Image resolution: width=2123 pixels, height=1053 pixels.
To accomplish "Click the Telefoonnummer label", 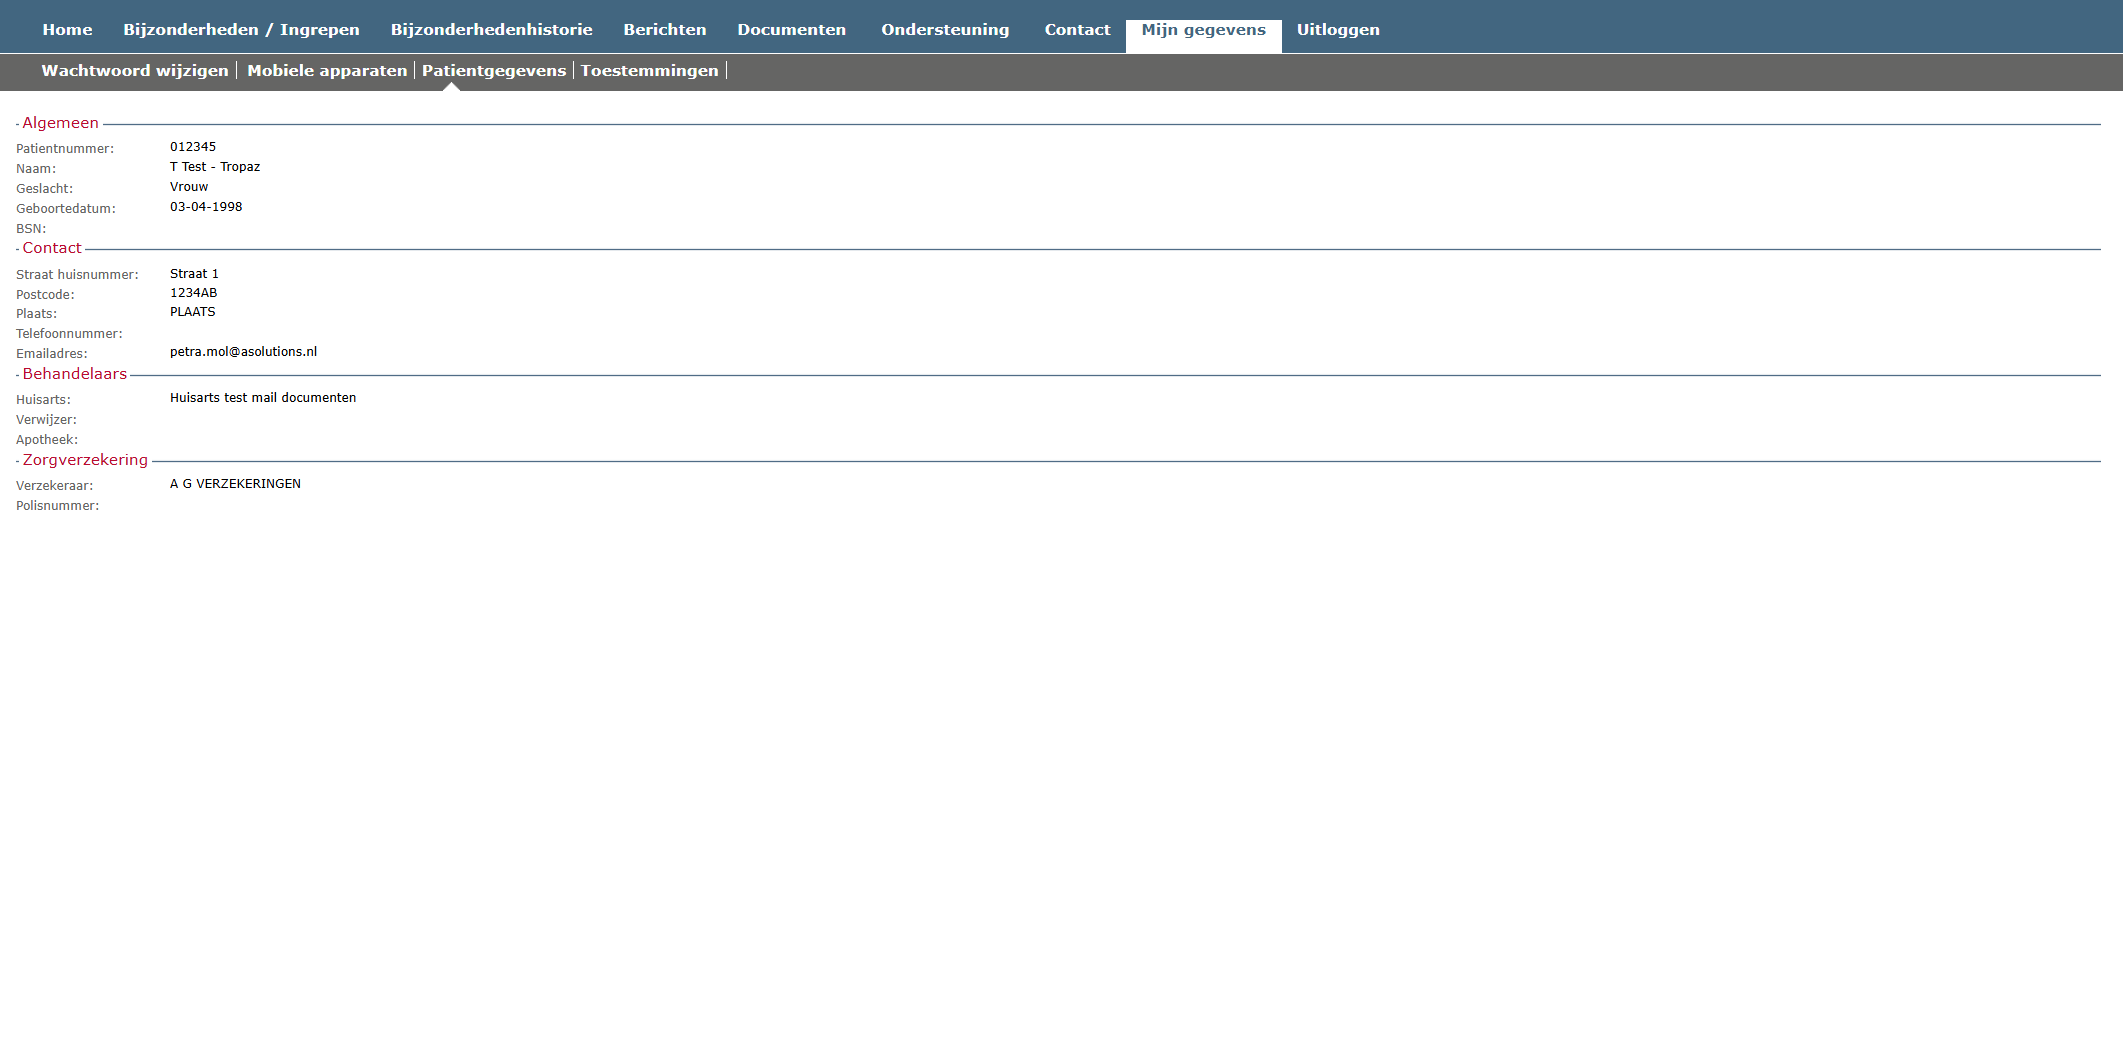I will [x=69, y=334].
